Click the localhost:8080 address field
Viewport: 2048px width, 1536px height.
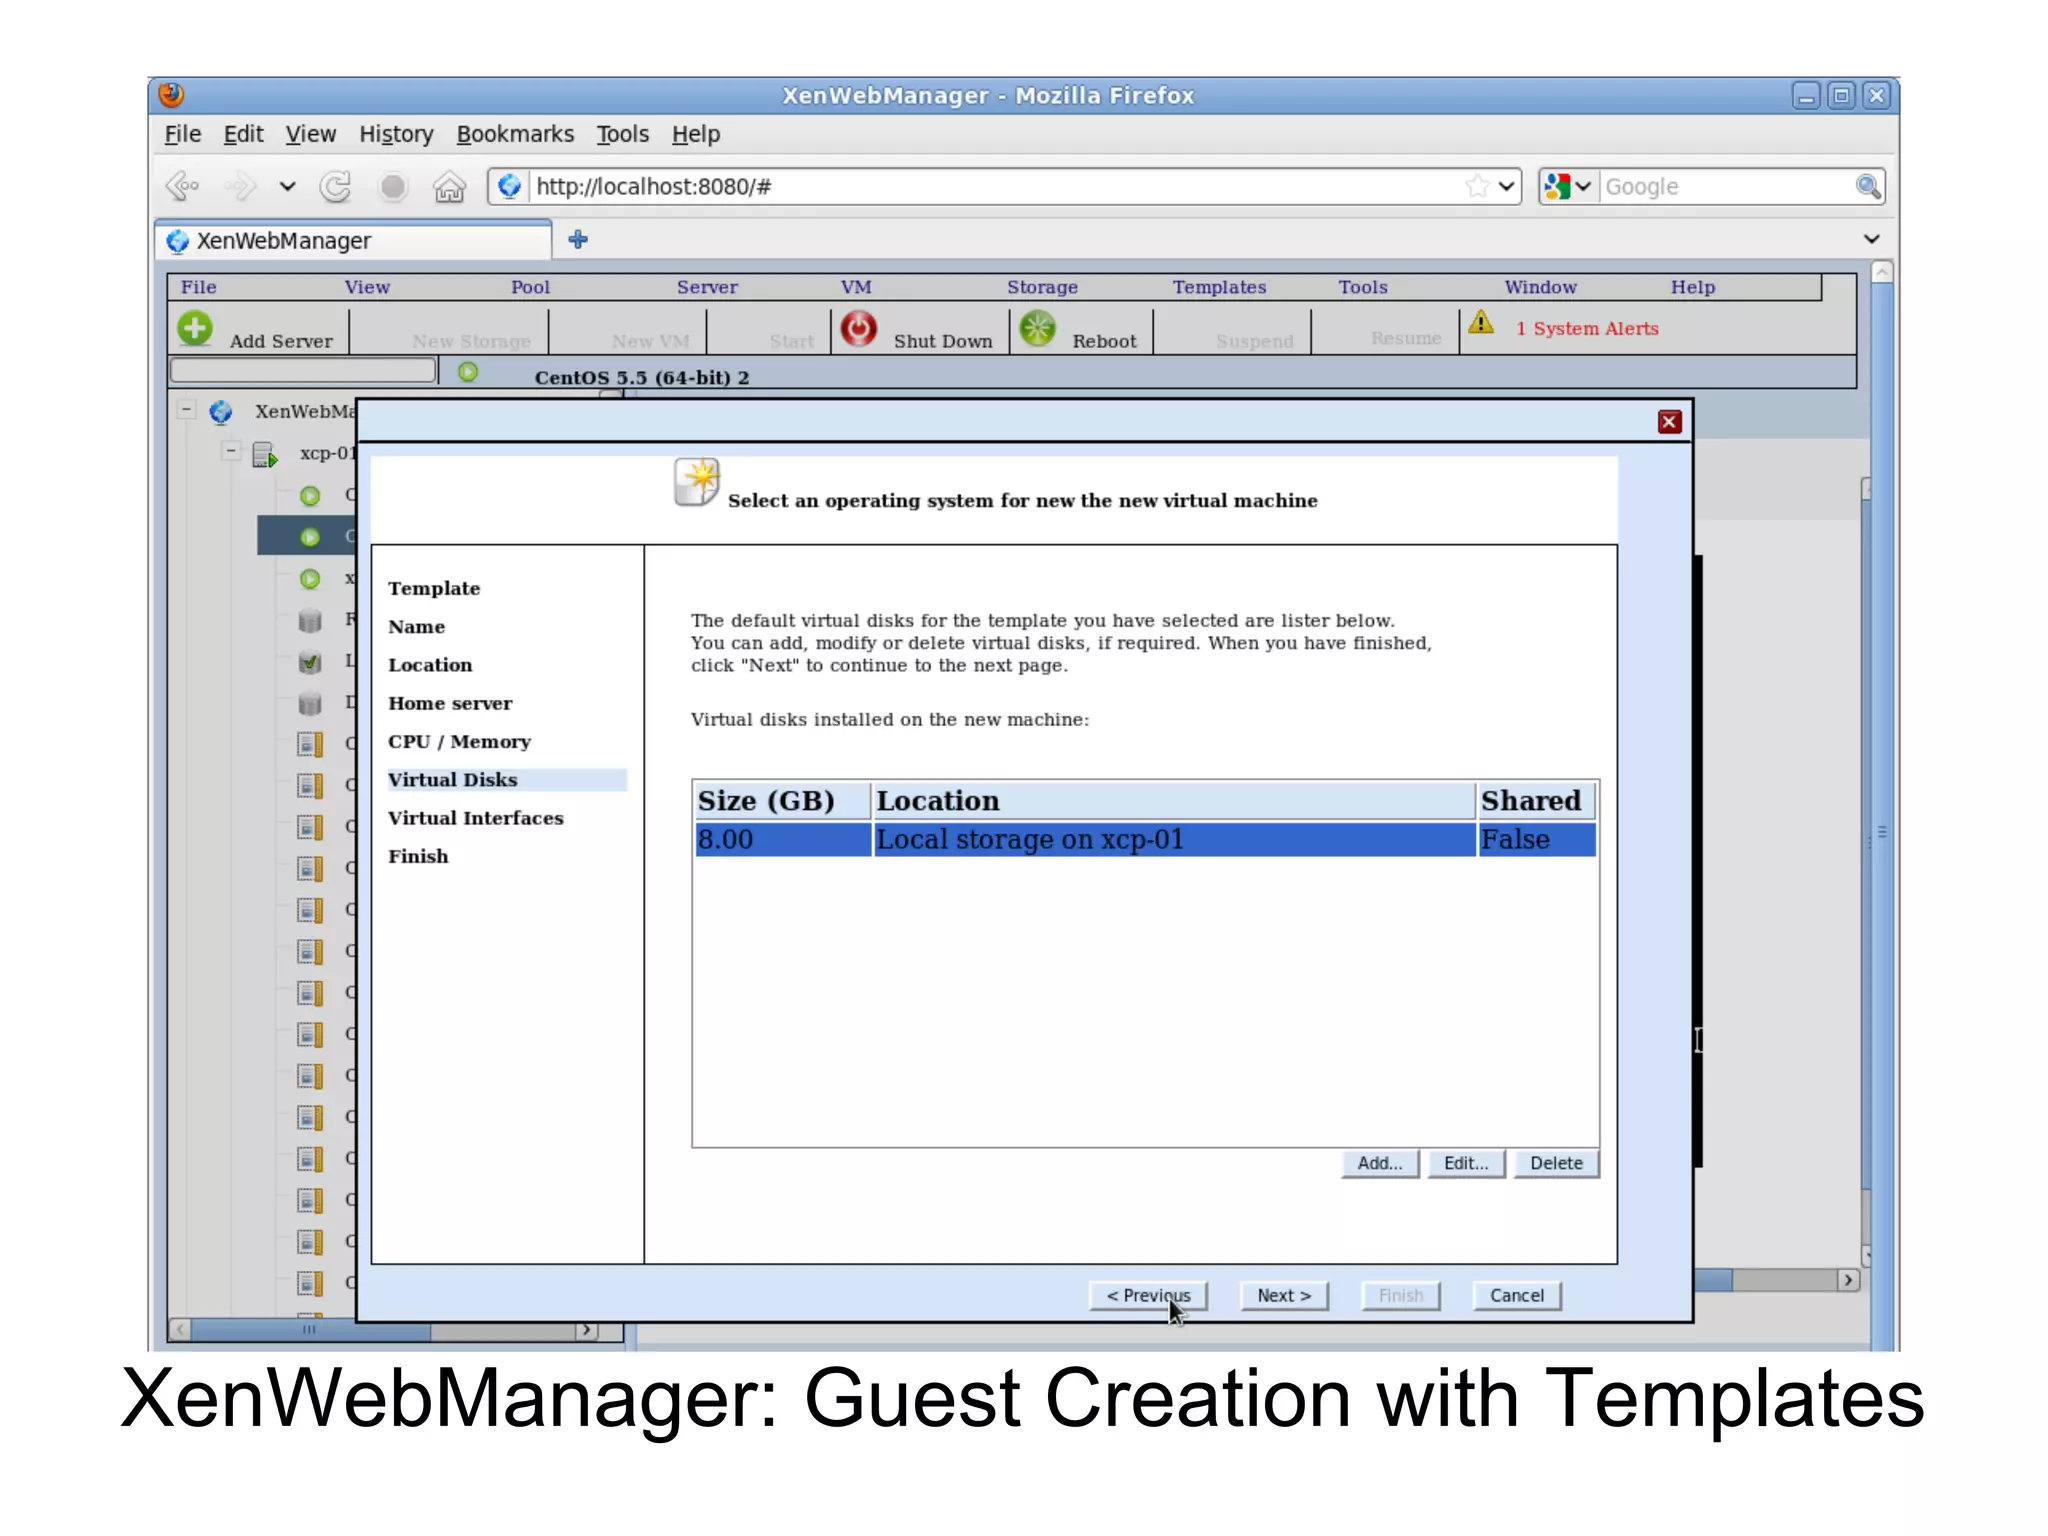(x=995, y=186)
